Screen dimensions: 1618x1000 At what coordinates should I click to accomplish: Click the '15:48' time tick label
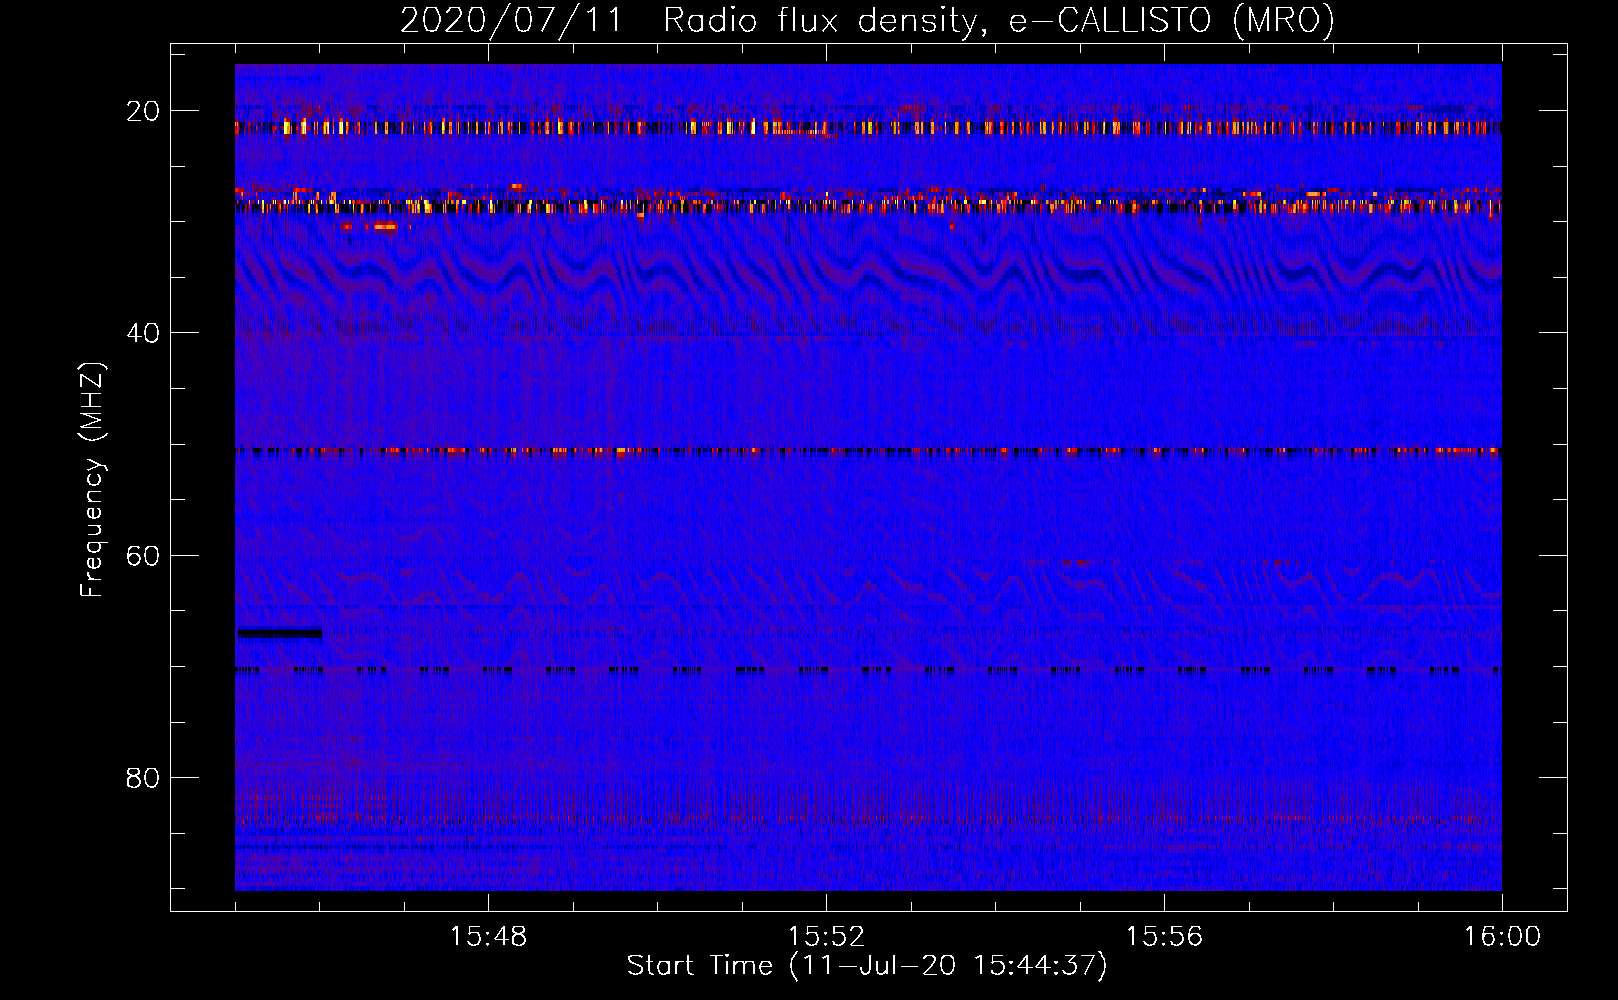point(488,937)
